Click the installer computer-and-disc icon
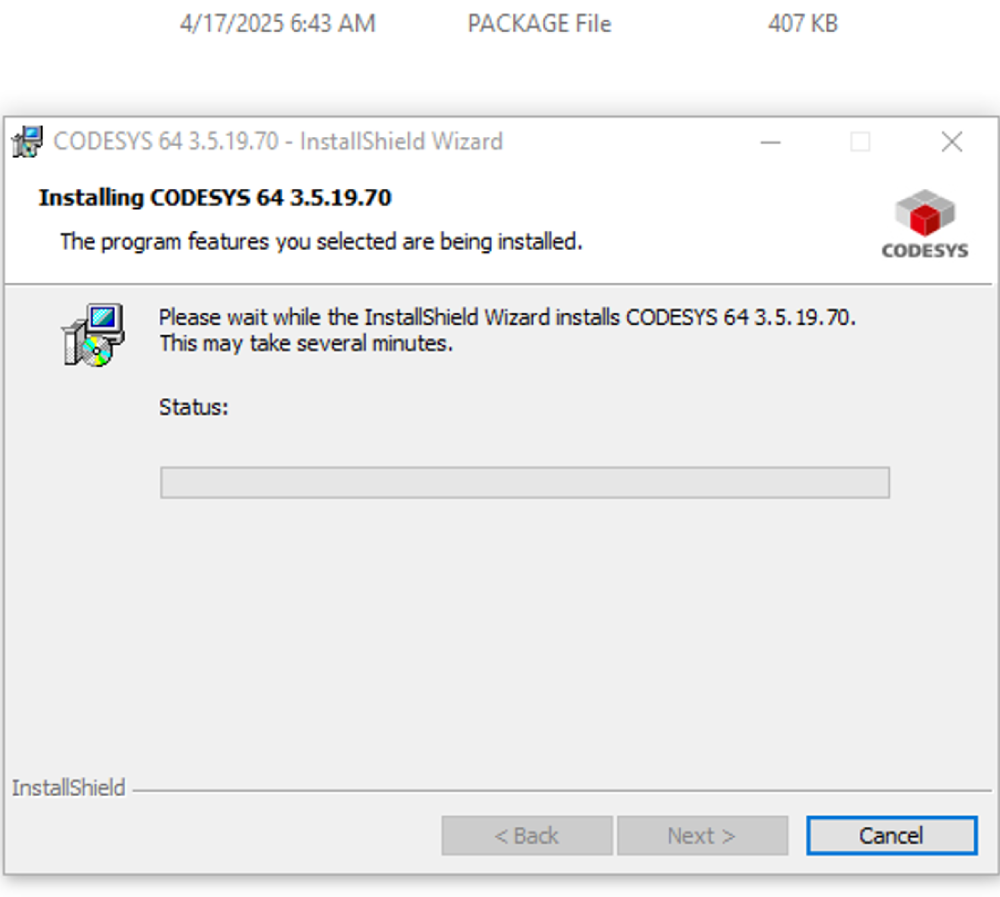 (x=93, y=334)
